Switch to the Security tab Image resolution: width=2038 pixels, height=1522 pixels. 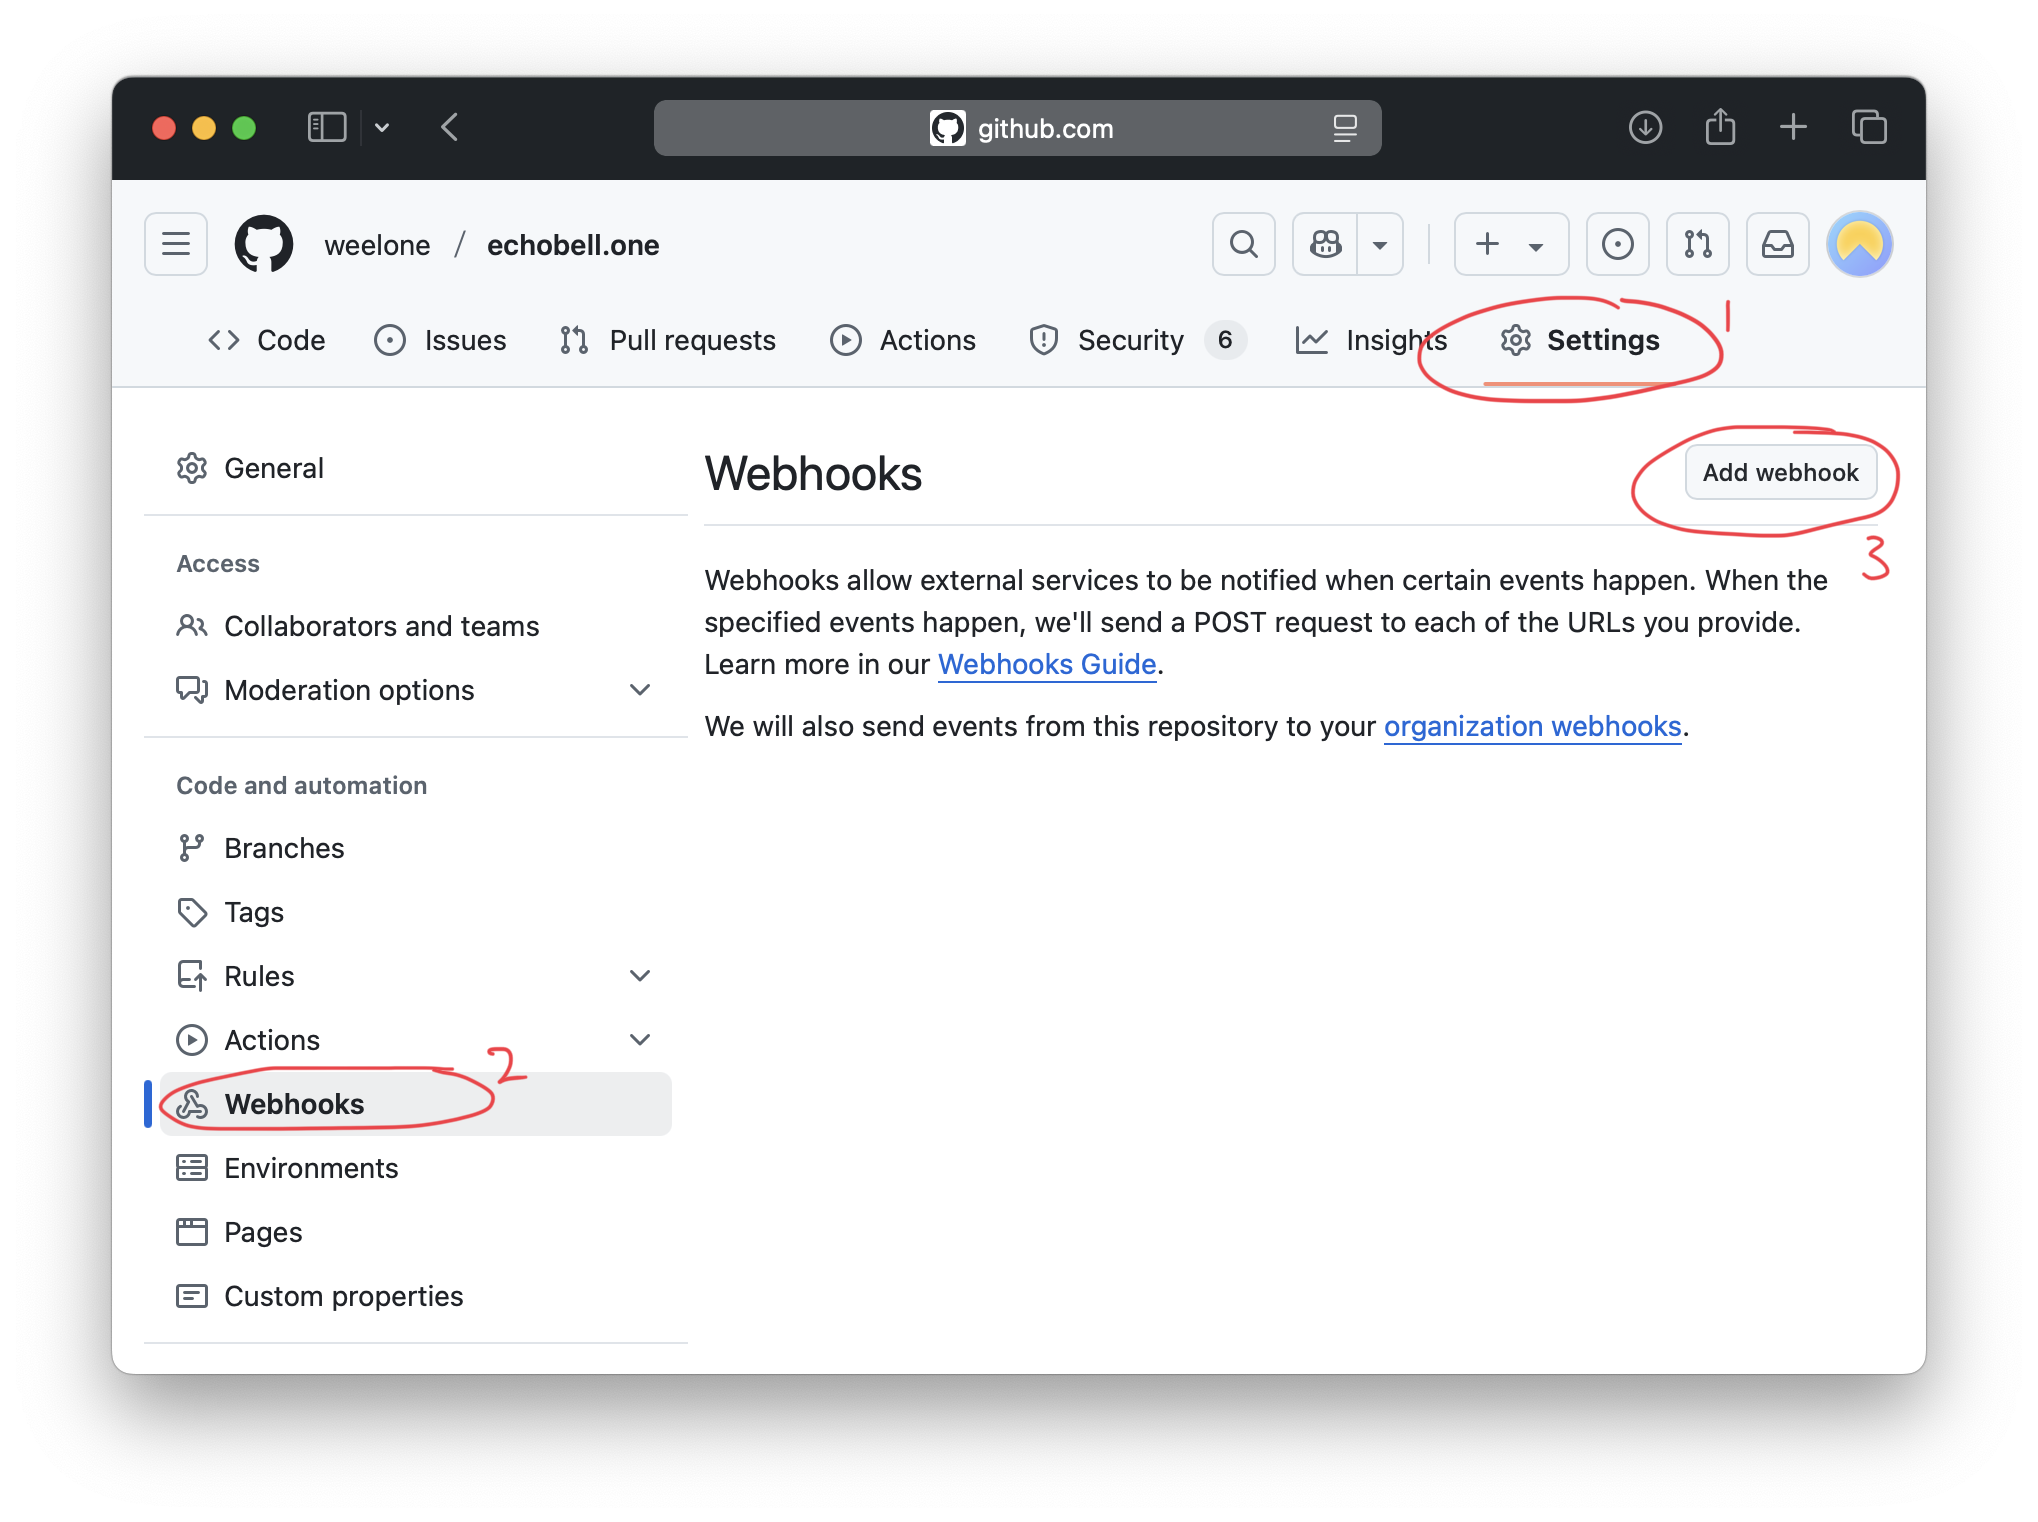click(x=1137, y=340)
